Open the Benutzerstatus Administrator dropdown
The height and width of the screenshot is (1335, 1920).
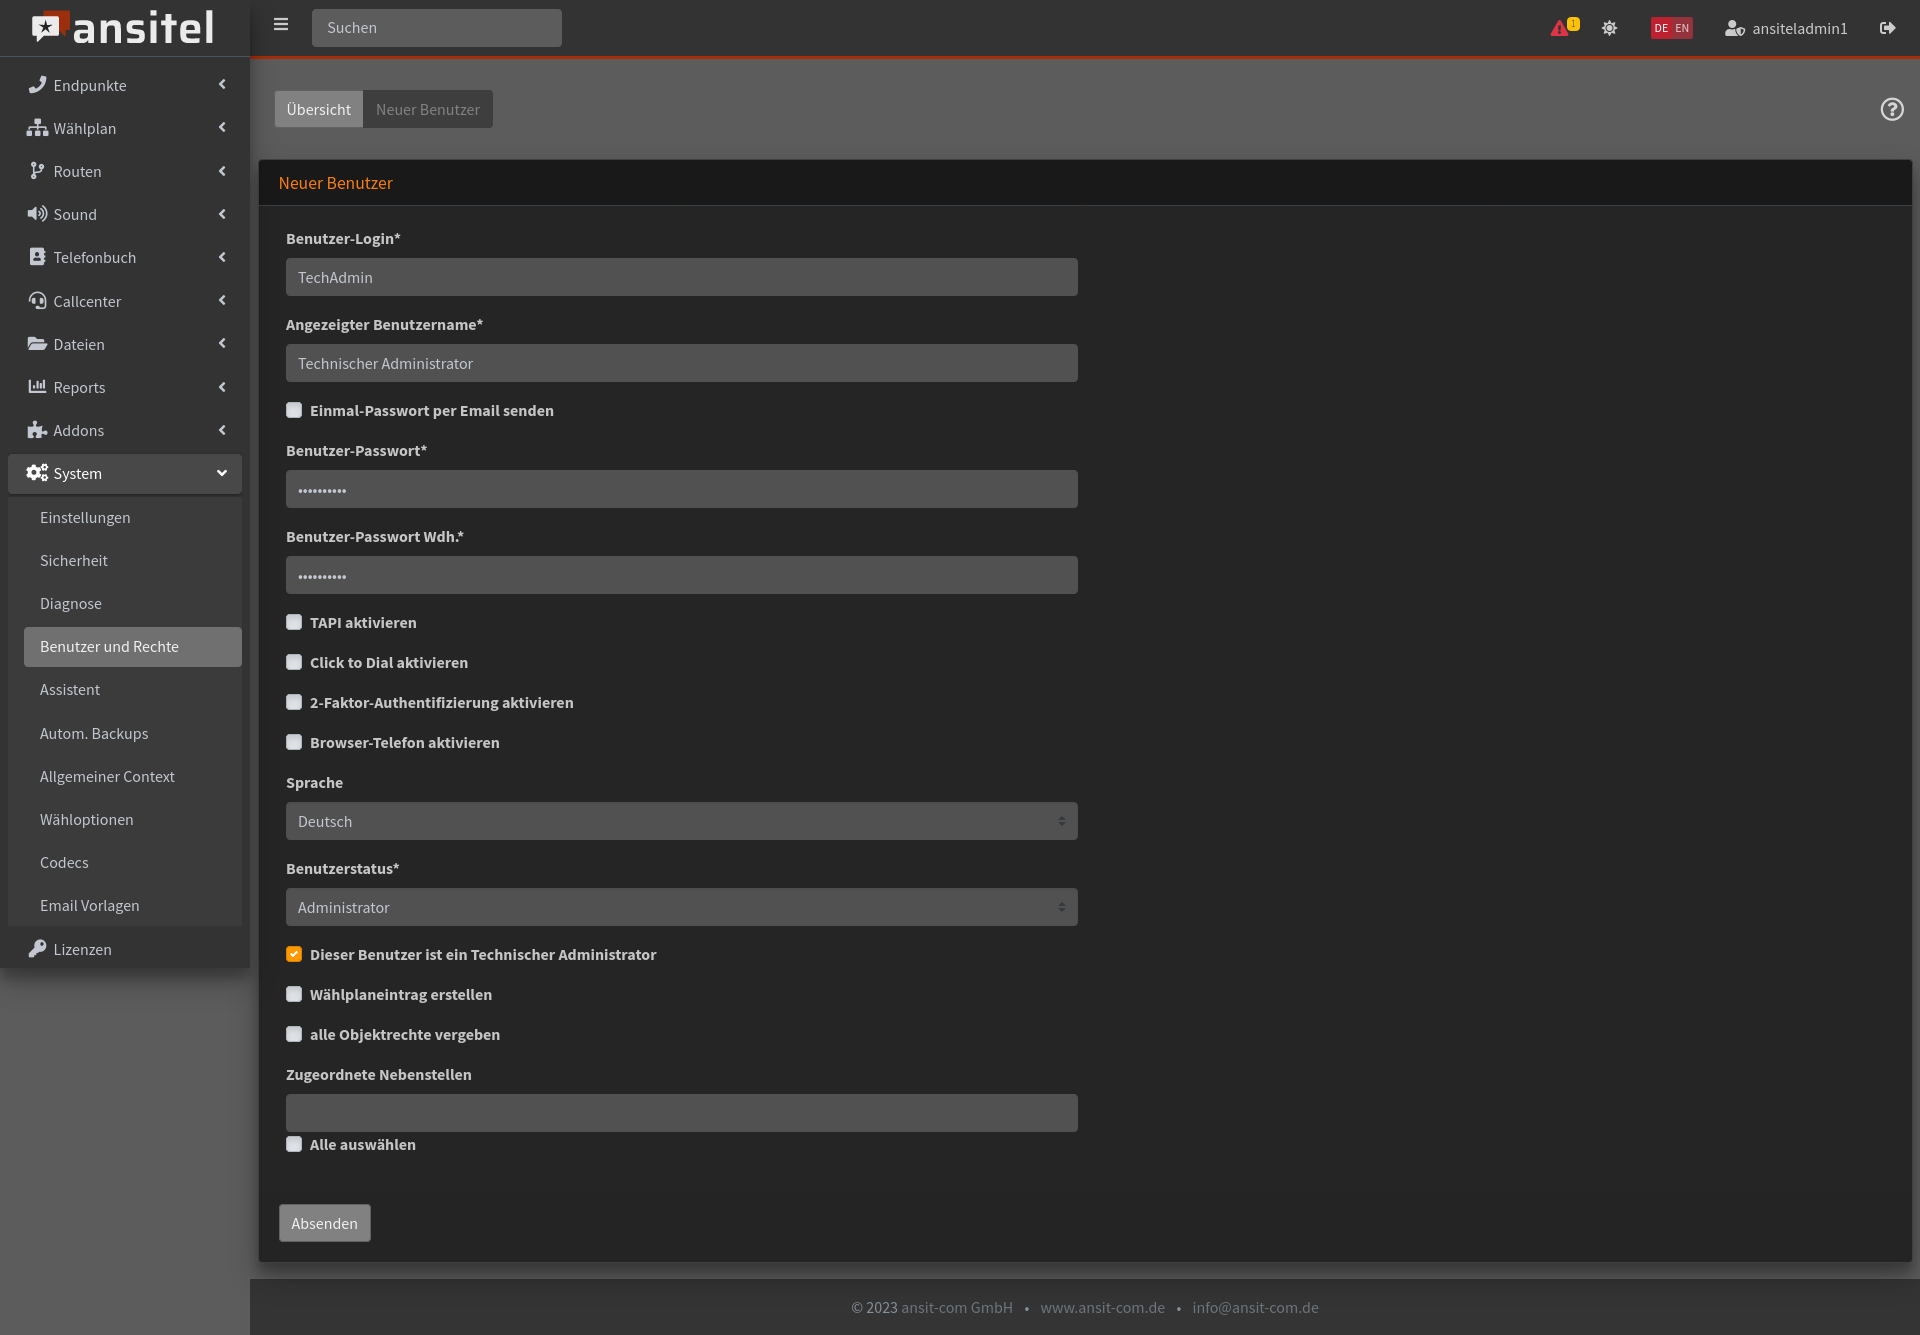pos(681,907)
